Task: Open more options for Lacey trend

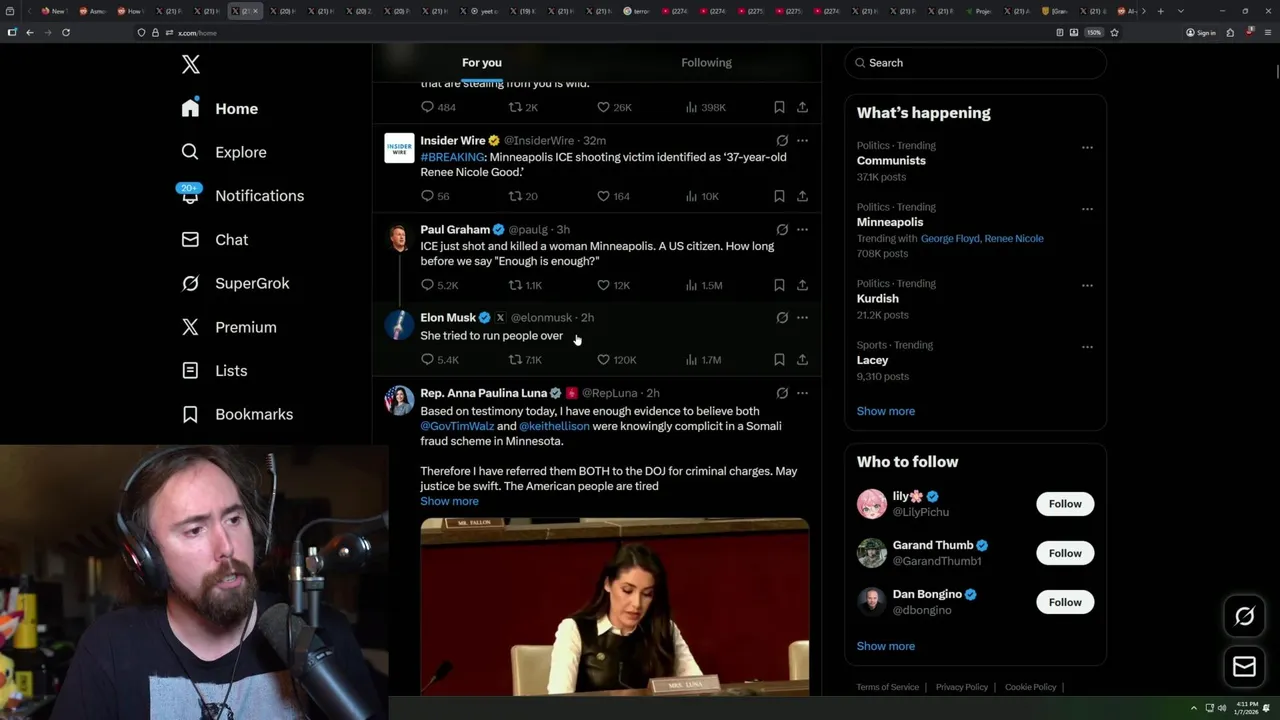Action: coord(1087,347)
